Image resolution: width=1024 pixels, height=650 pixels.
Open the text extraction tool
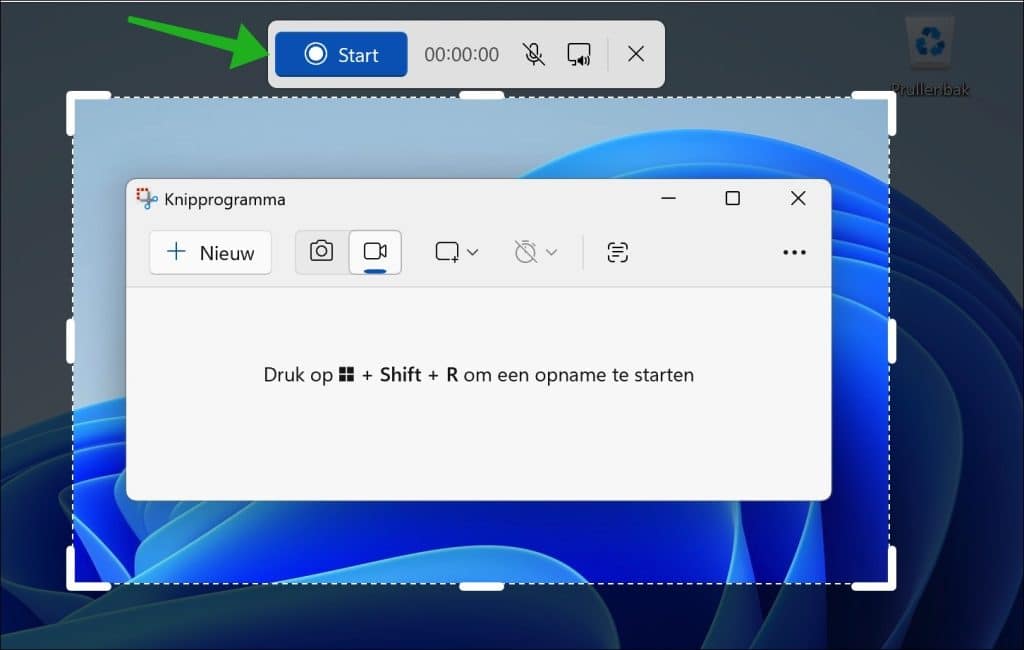(x=617, y=252)
